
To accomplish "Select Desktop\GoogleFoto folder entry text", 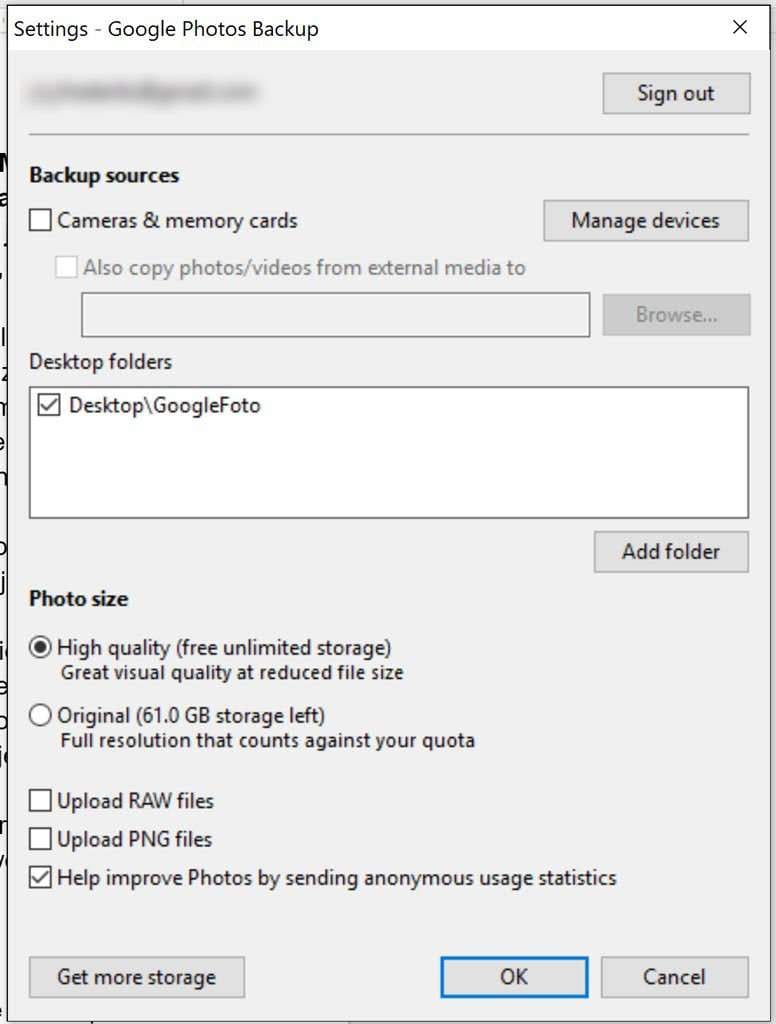I will click(x=165, y=406).
